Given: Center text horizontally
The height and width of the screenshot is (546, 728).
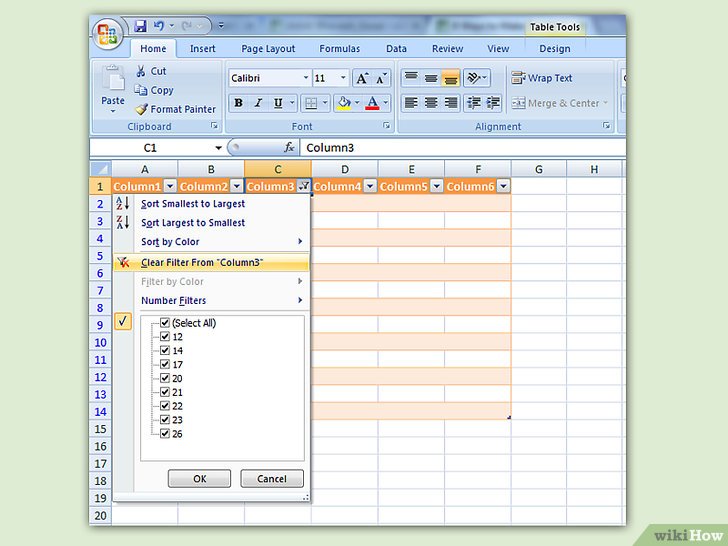Looking at the screenshot, I should pyautogui.click(x=431, y=103).
